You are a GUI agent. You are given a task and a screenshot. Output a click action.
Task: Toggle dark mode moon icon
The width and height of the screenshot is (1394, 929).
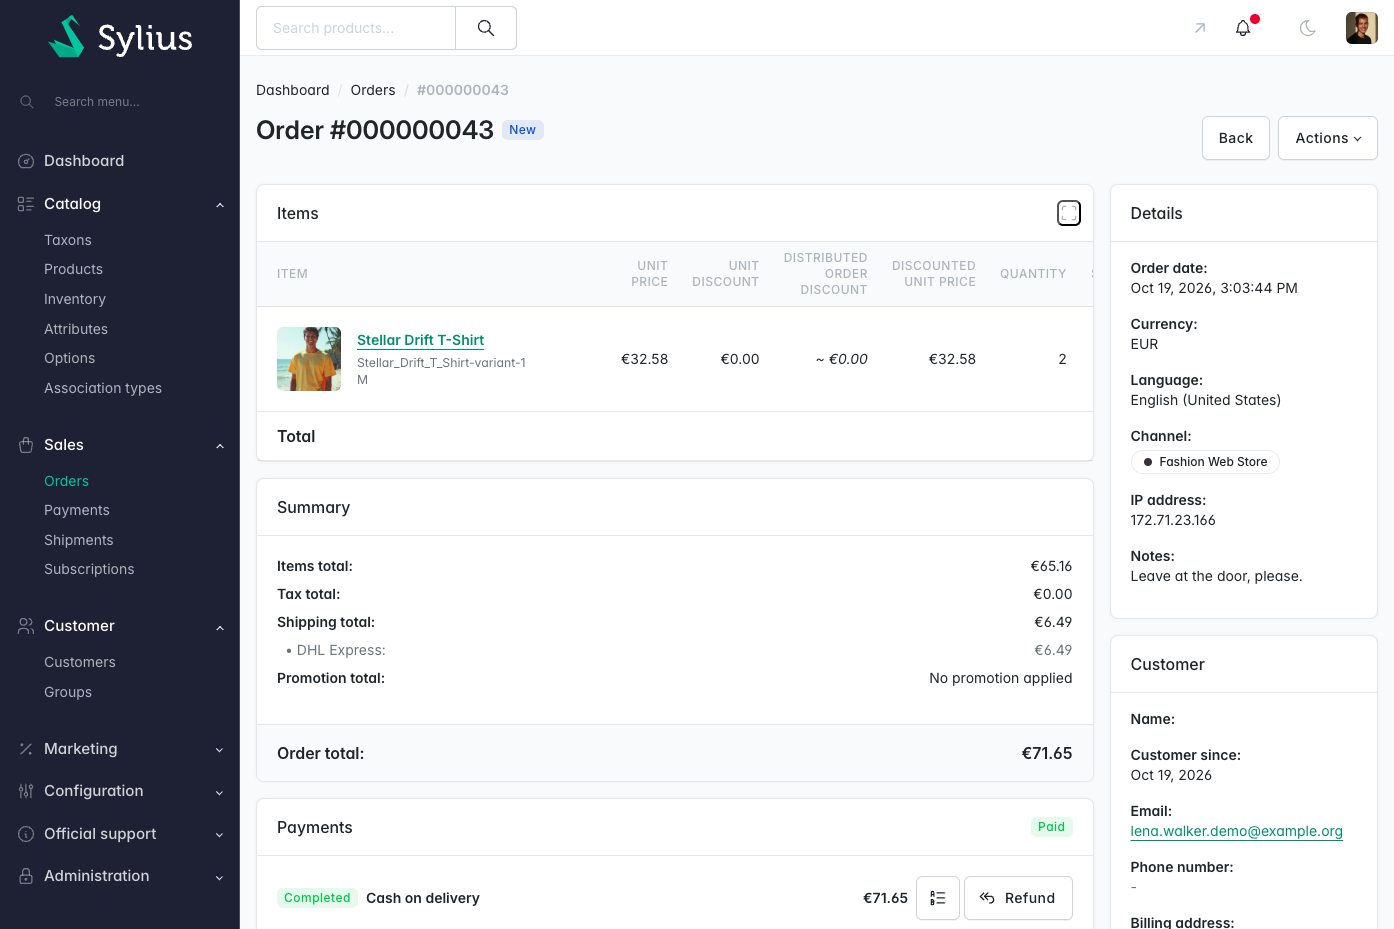[1307, 28]
